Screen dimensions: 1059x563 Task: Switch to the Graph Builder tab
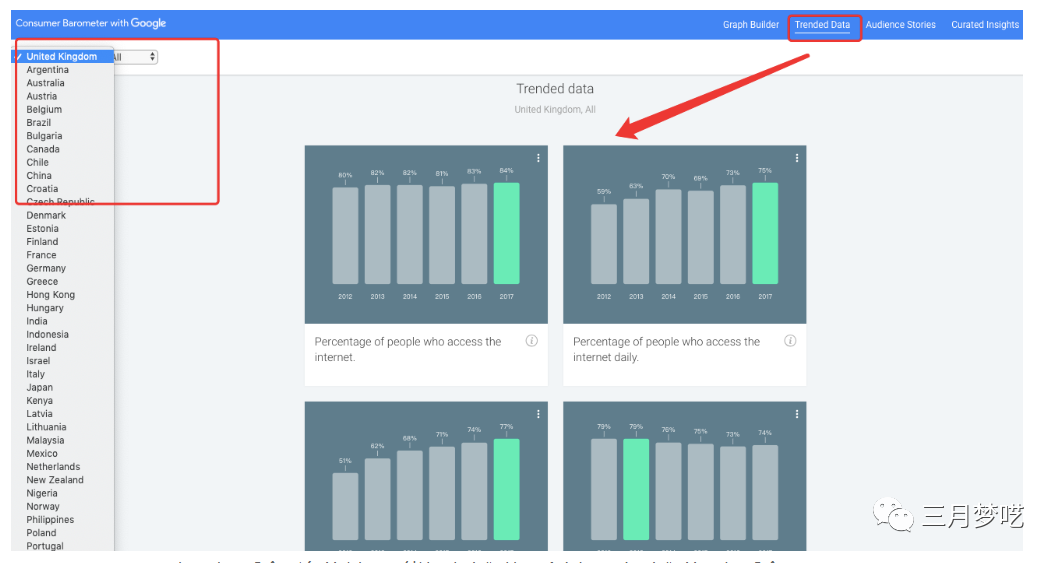(750, 25)
